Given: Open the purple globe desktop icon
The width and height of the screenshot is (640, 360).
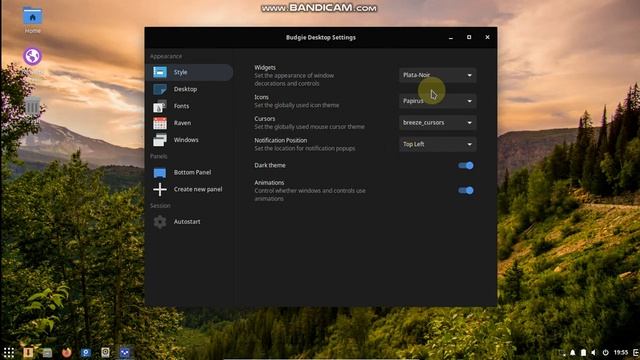Looking at the screenshot, I should [32, 56].
